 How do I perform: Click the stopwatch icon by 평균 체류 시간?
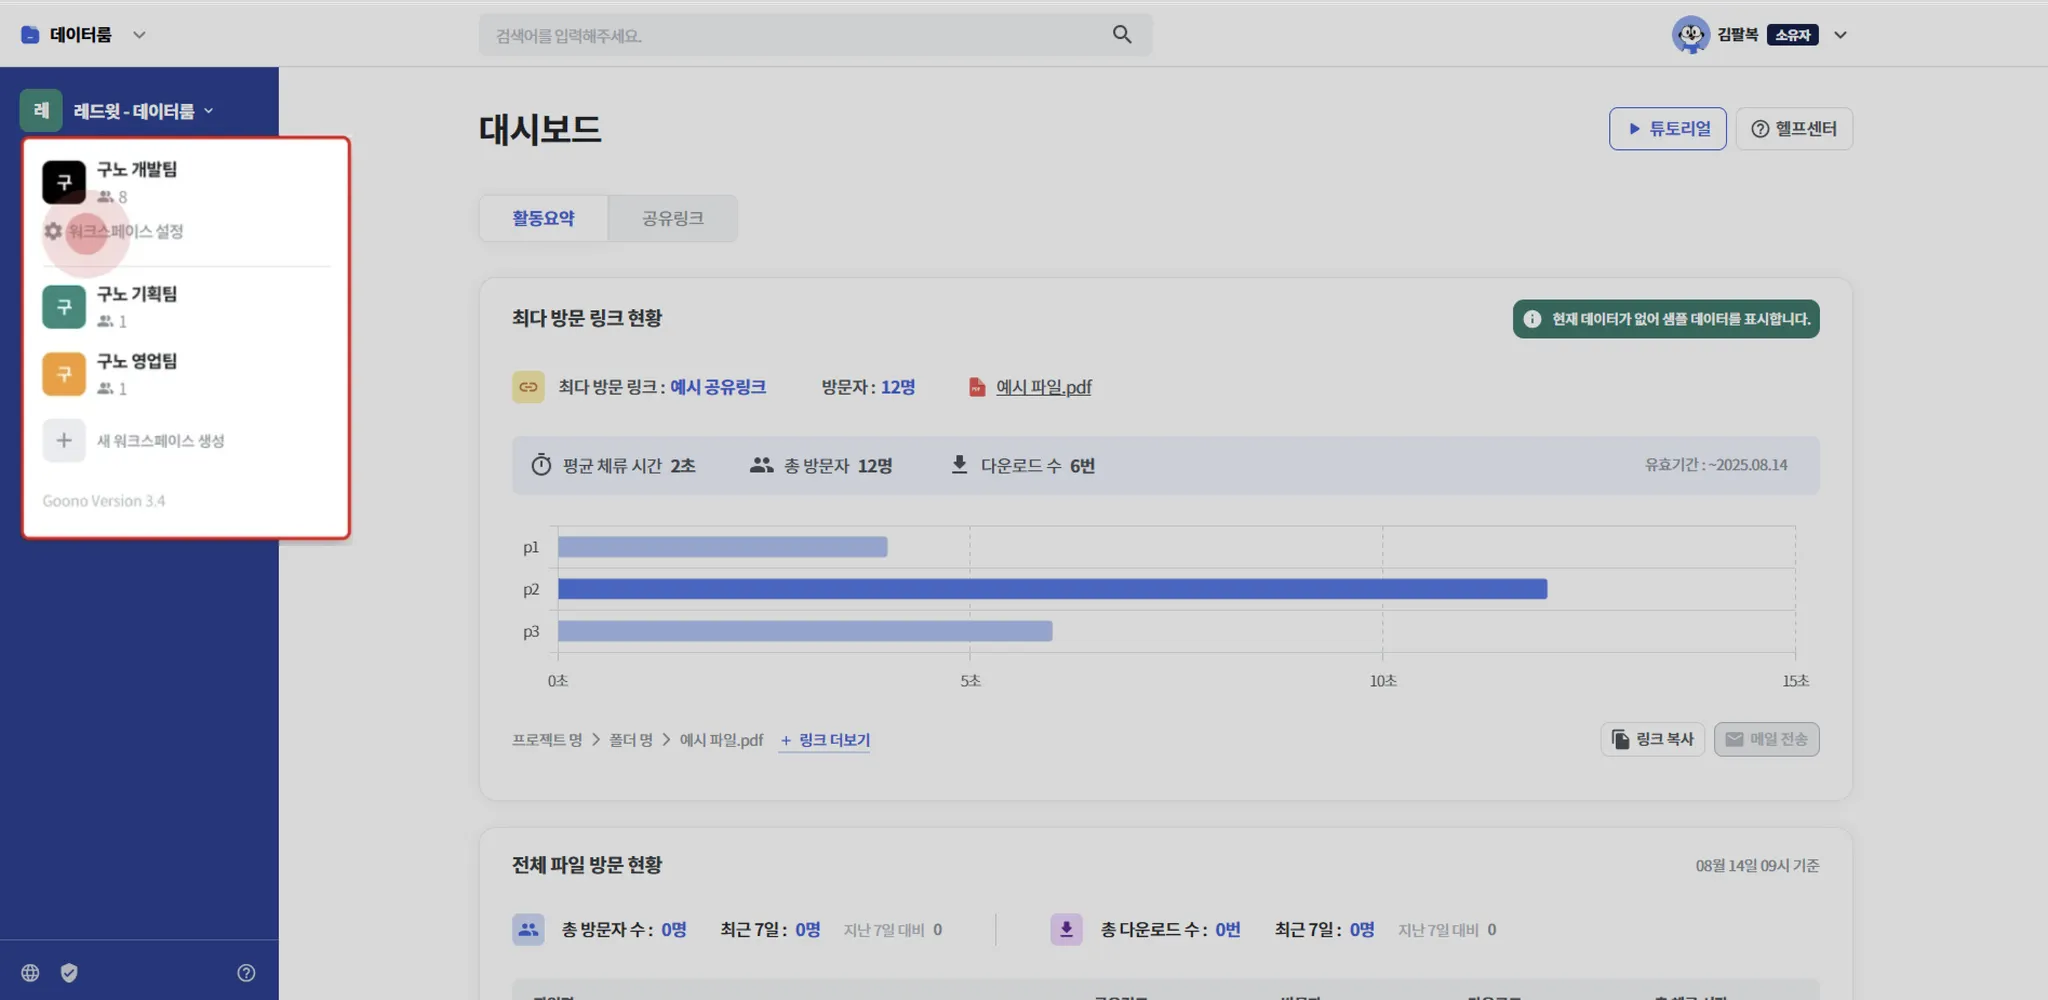(541, 465)
